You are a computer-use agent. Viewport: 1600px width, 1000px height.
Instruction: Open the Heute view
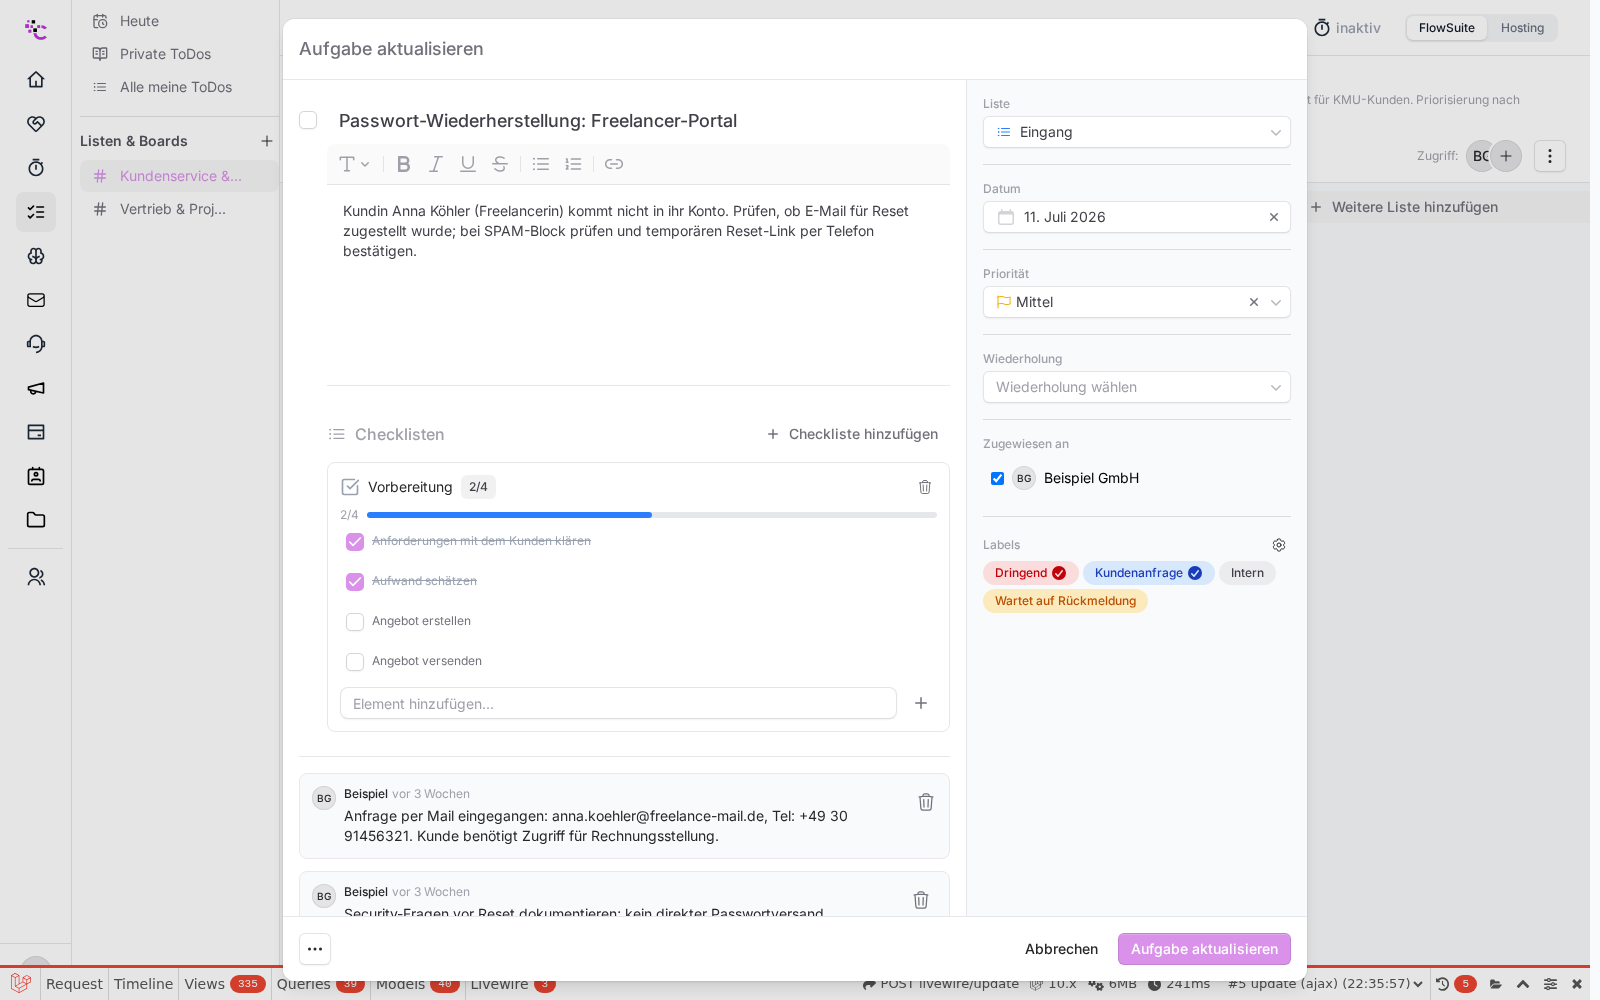coord(139,21)
